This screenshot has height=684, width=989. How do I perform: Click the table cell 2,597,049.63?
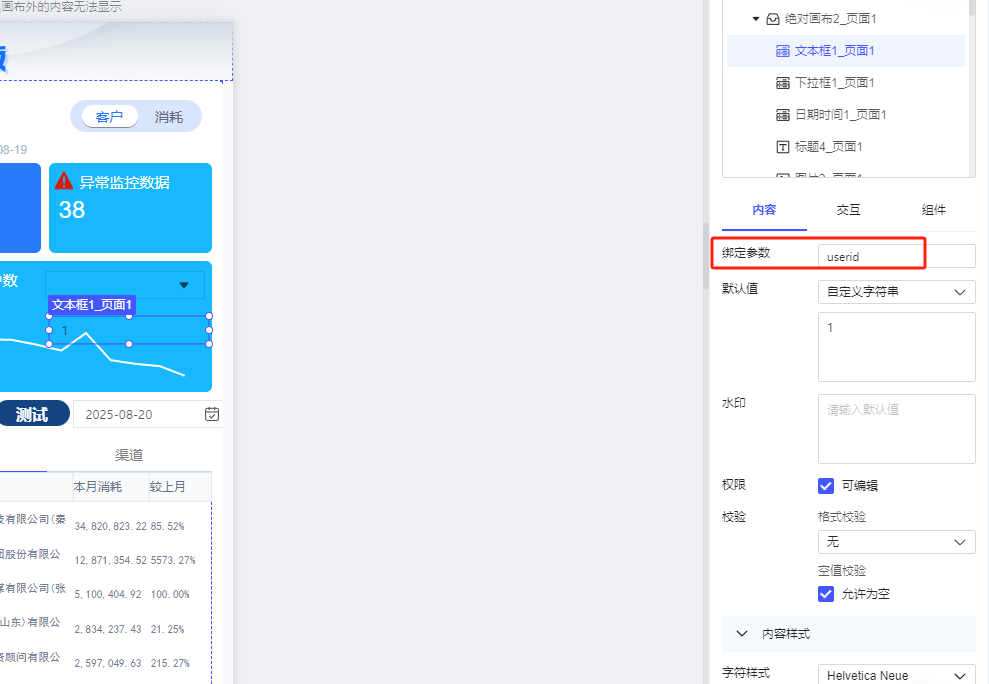click(x=108, y=663)
